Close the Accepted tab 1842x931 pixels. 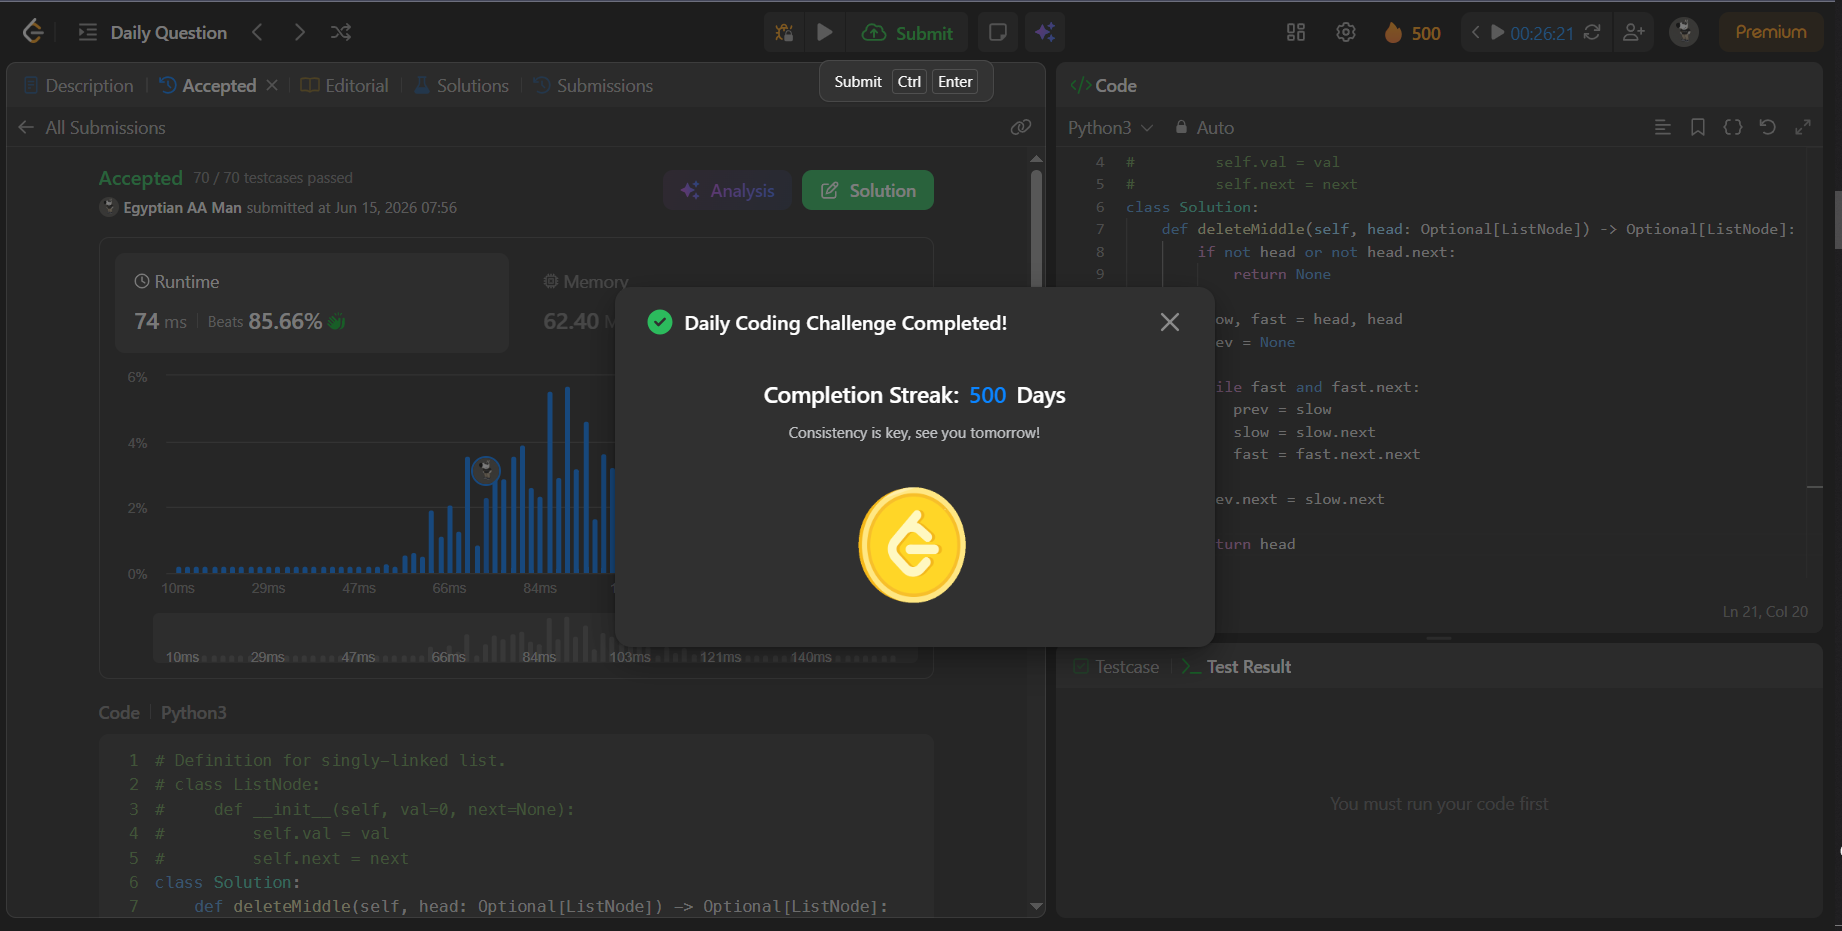pos(272,86)
